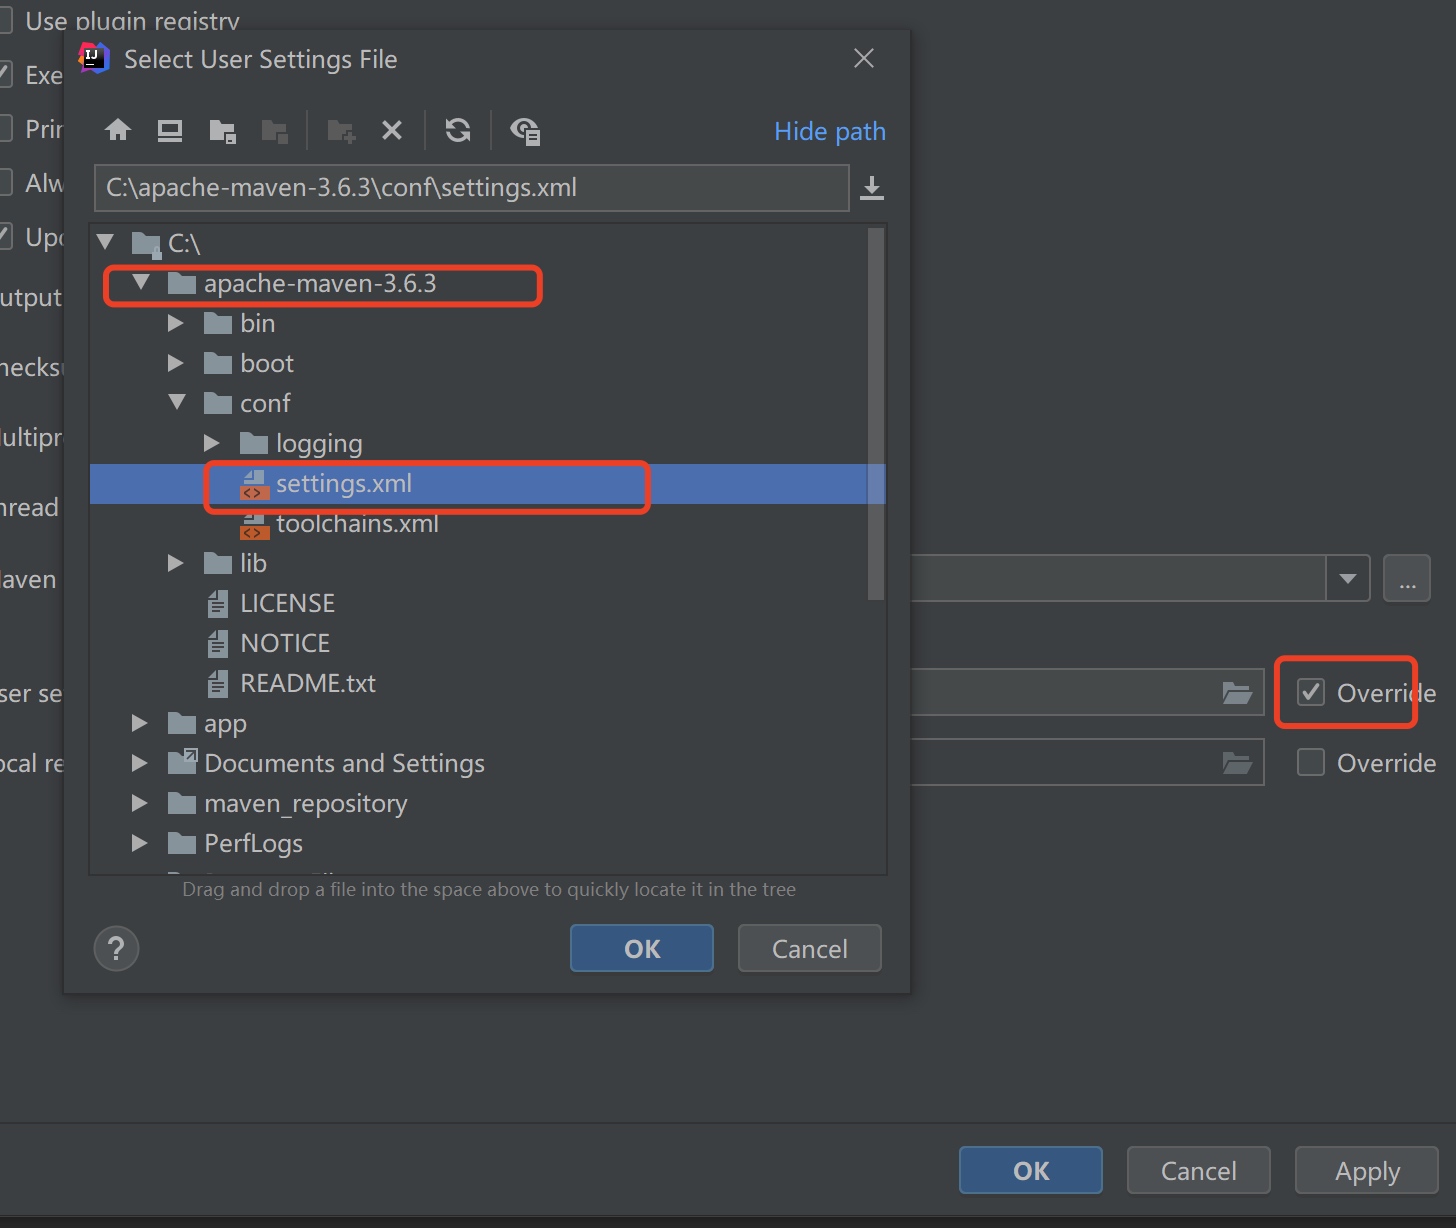Collapse the conf folder
This screenshot has width=1456, height=1228.
point(177,402)
